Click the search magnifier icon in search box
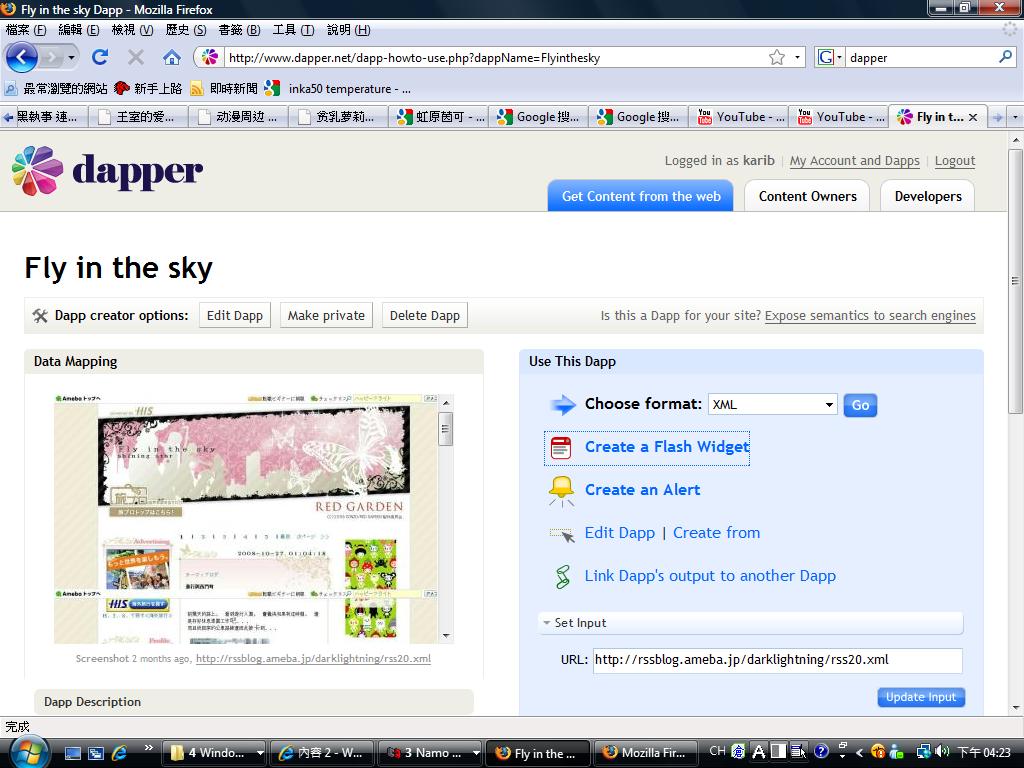 (1005, 57)
